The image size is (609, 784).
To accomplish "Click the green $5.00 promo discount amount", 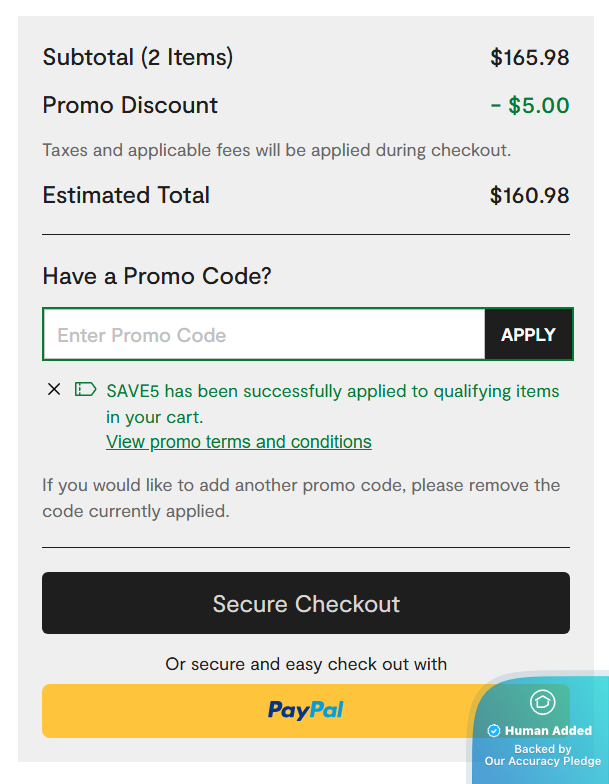I will click(x=530, y=105).
